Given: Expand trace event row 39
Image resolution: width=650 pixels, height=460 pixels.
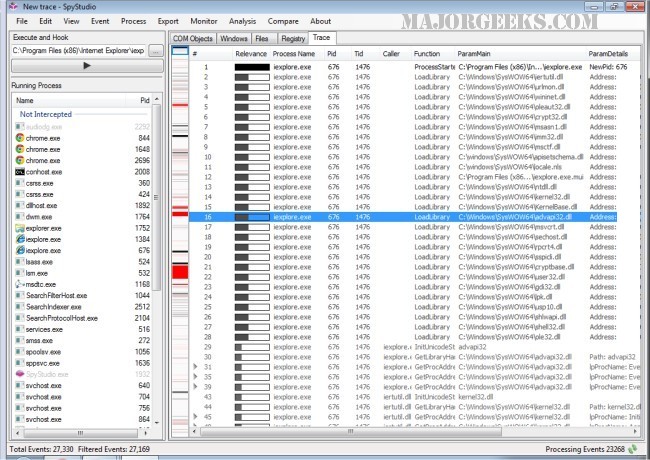Looking at the screenshot, I should [196, 387].
